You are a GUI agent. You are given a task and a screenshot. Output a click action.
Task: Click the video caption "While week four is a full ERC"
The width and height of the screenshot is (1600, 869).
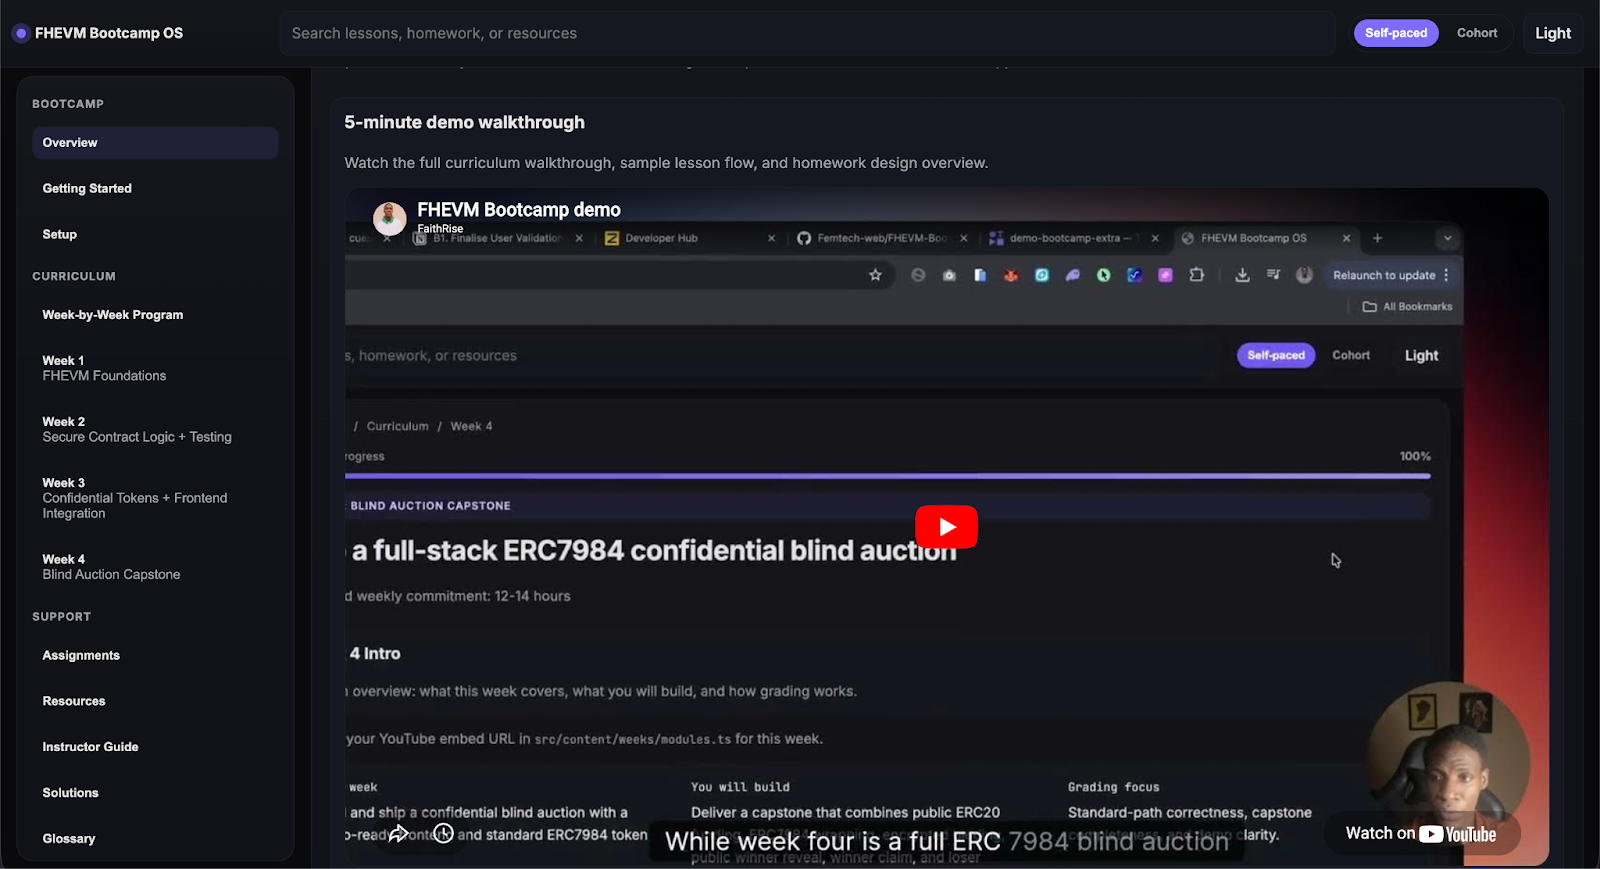pos(947,841)
